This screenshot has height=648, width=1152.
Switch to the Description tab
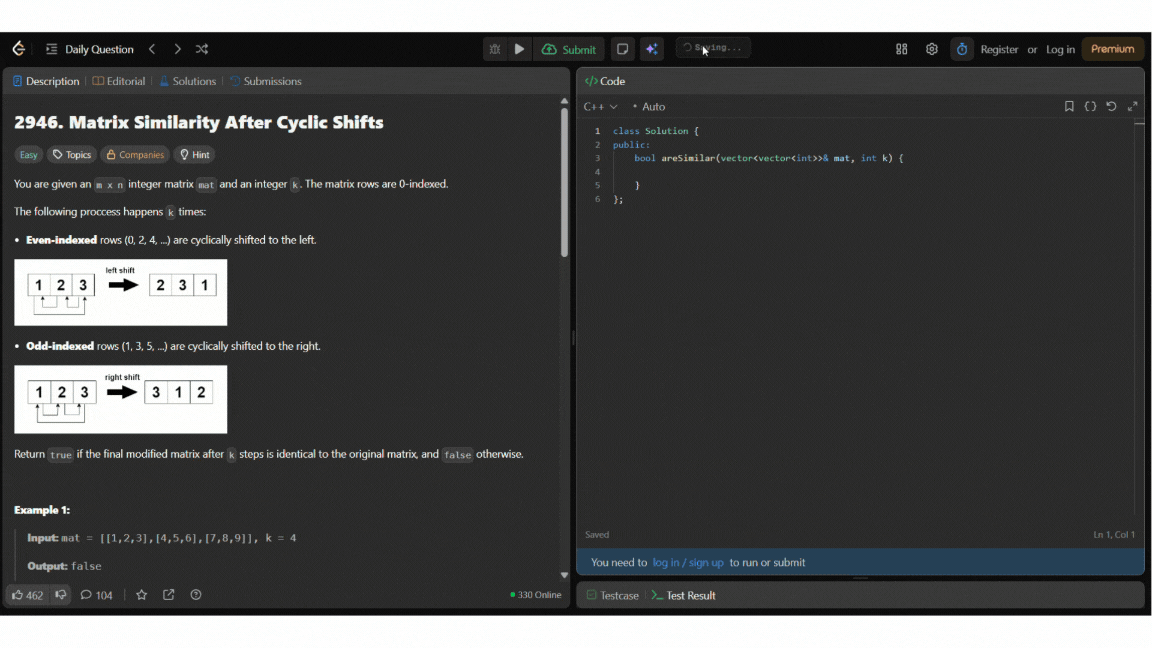tap(46, 81)
